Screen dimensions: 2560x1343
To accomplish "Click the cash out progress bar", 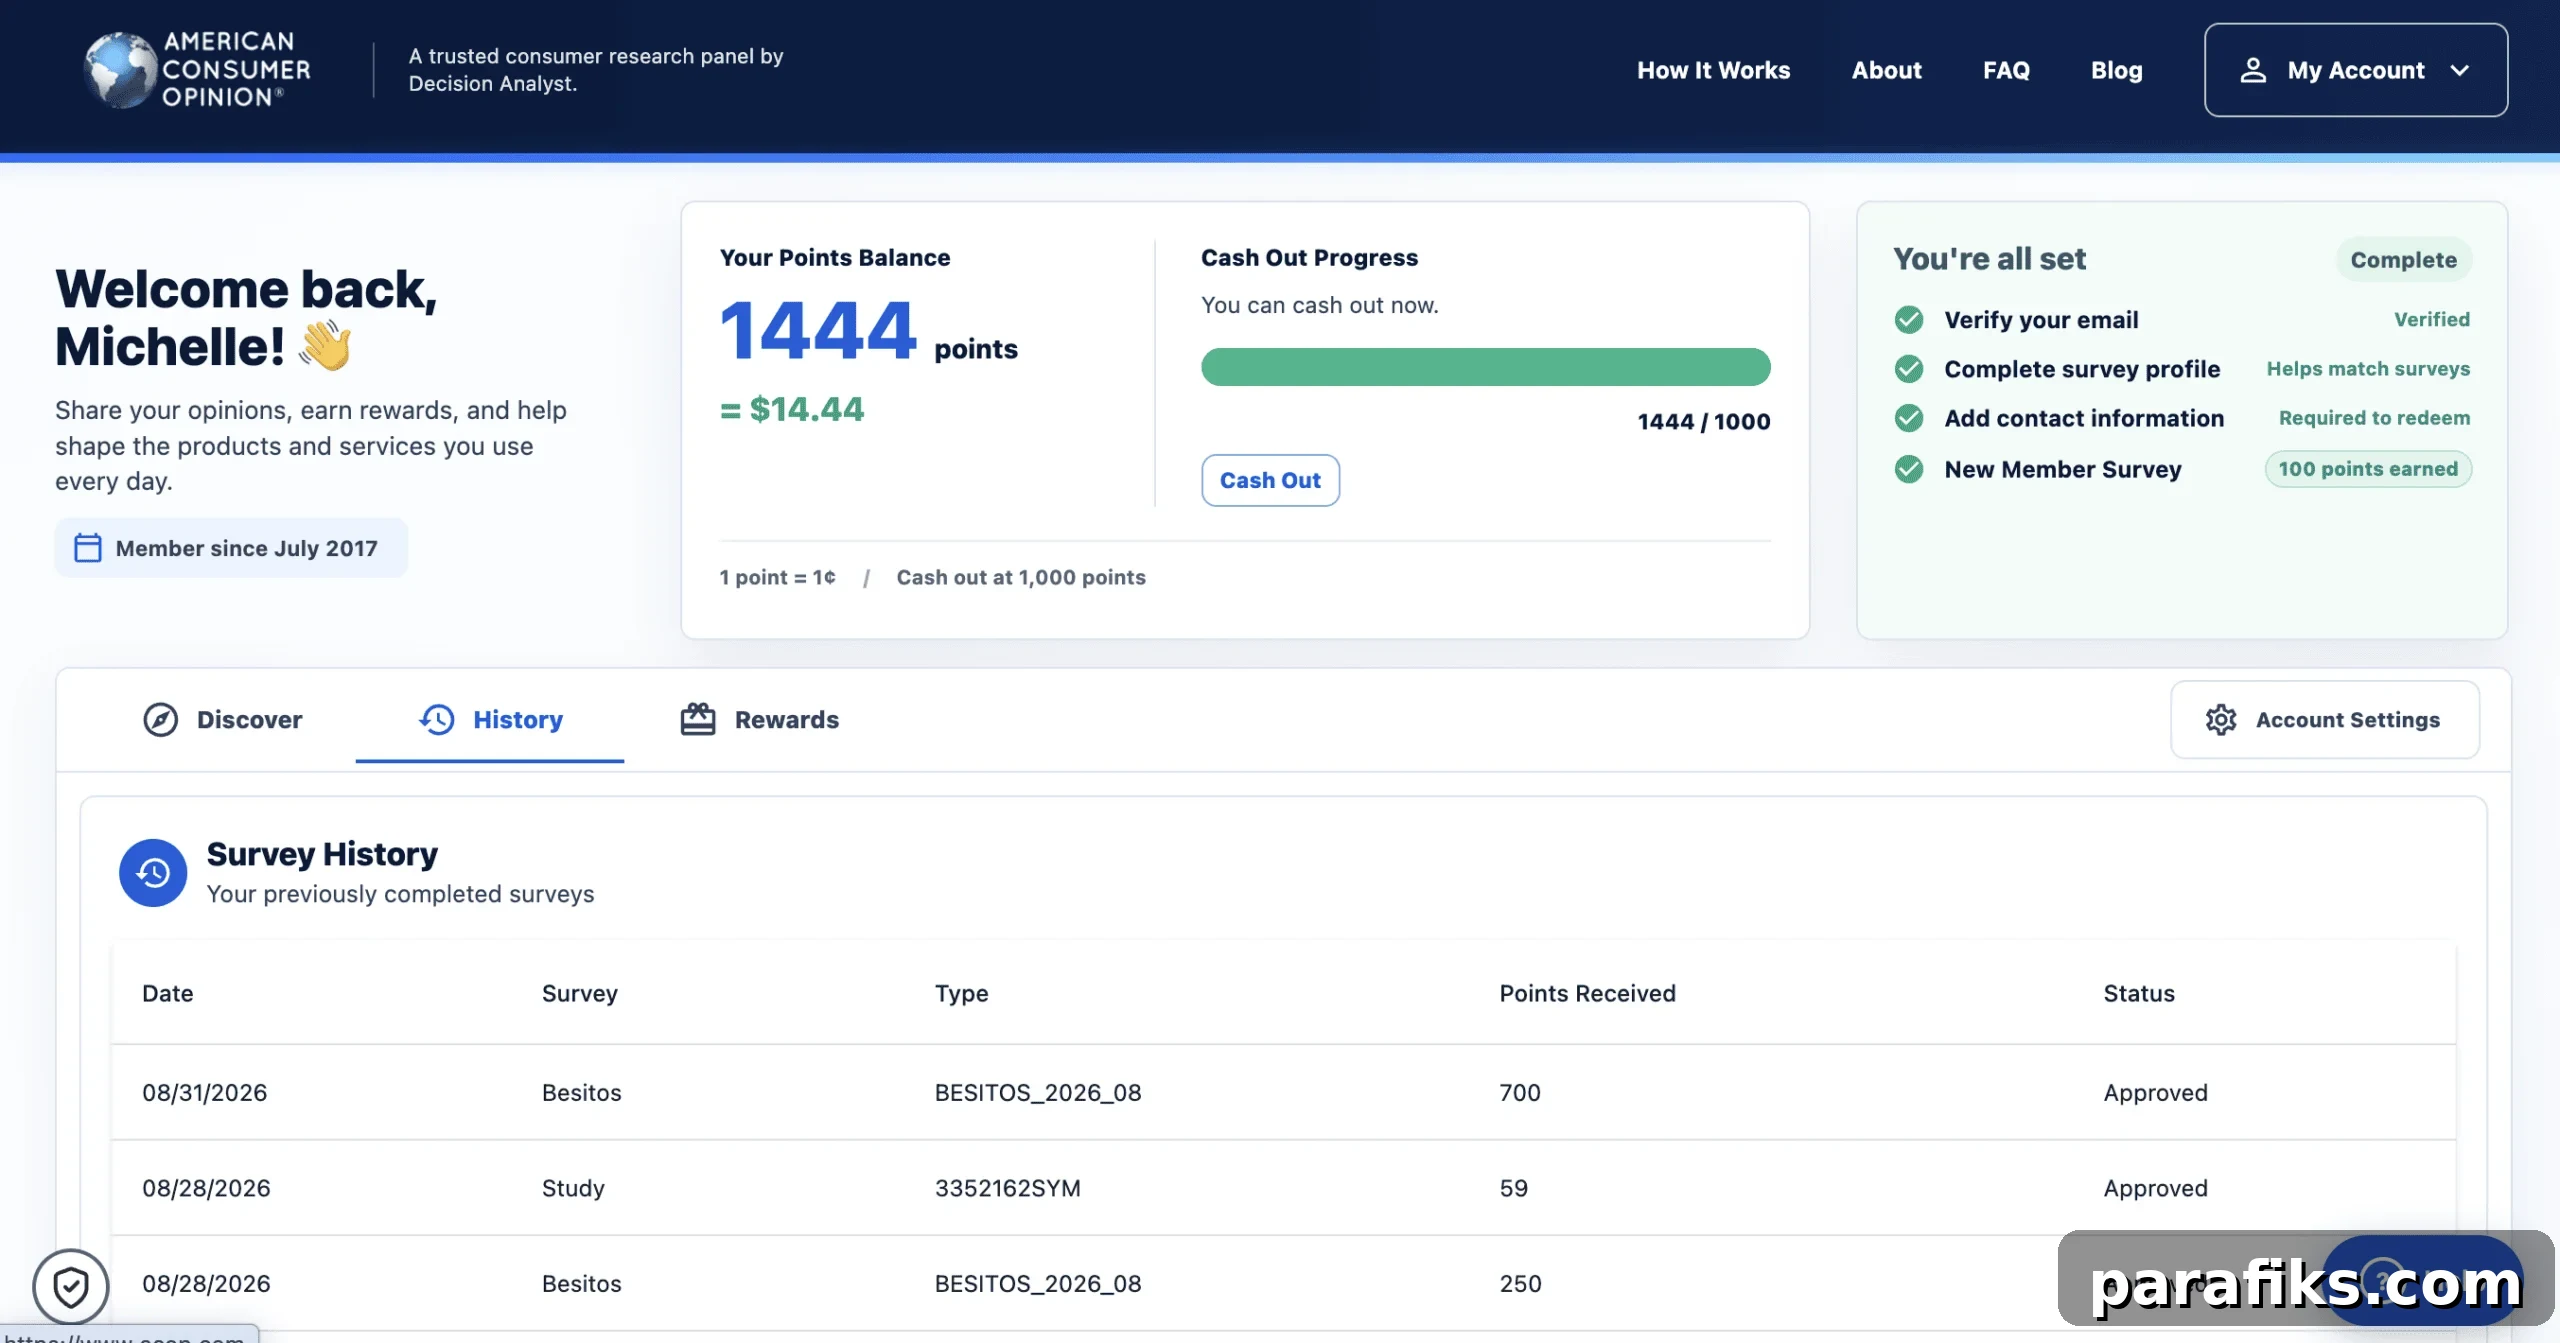I will coord(1485,367).
